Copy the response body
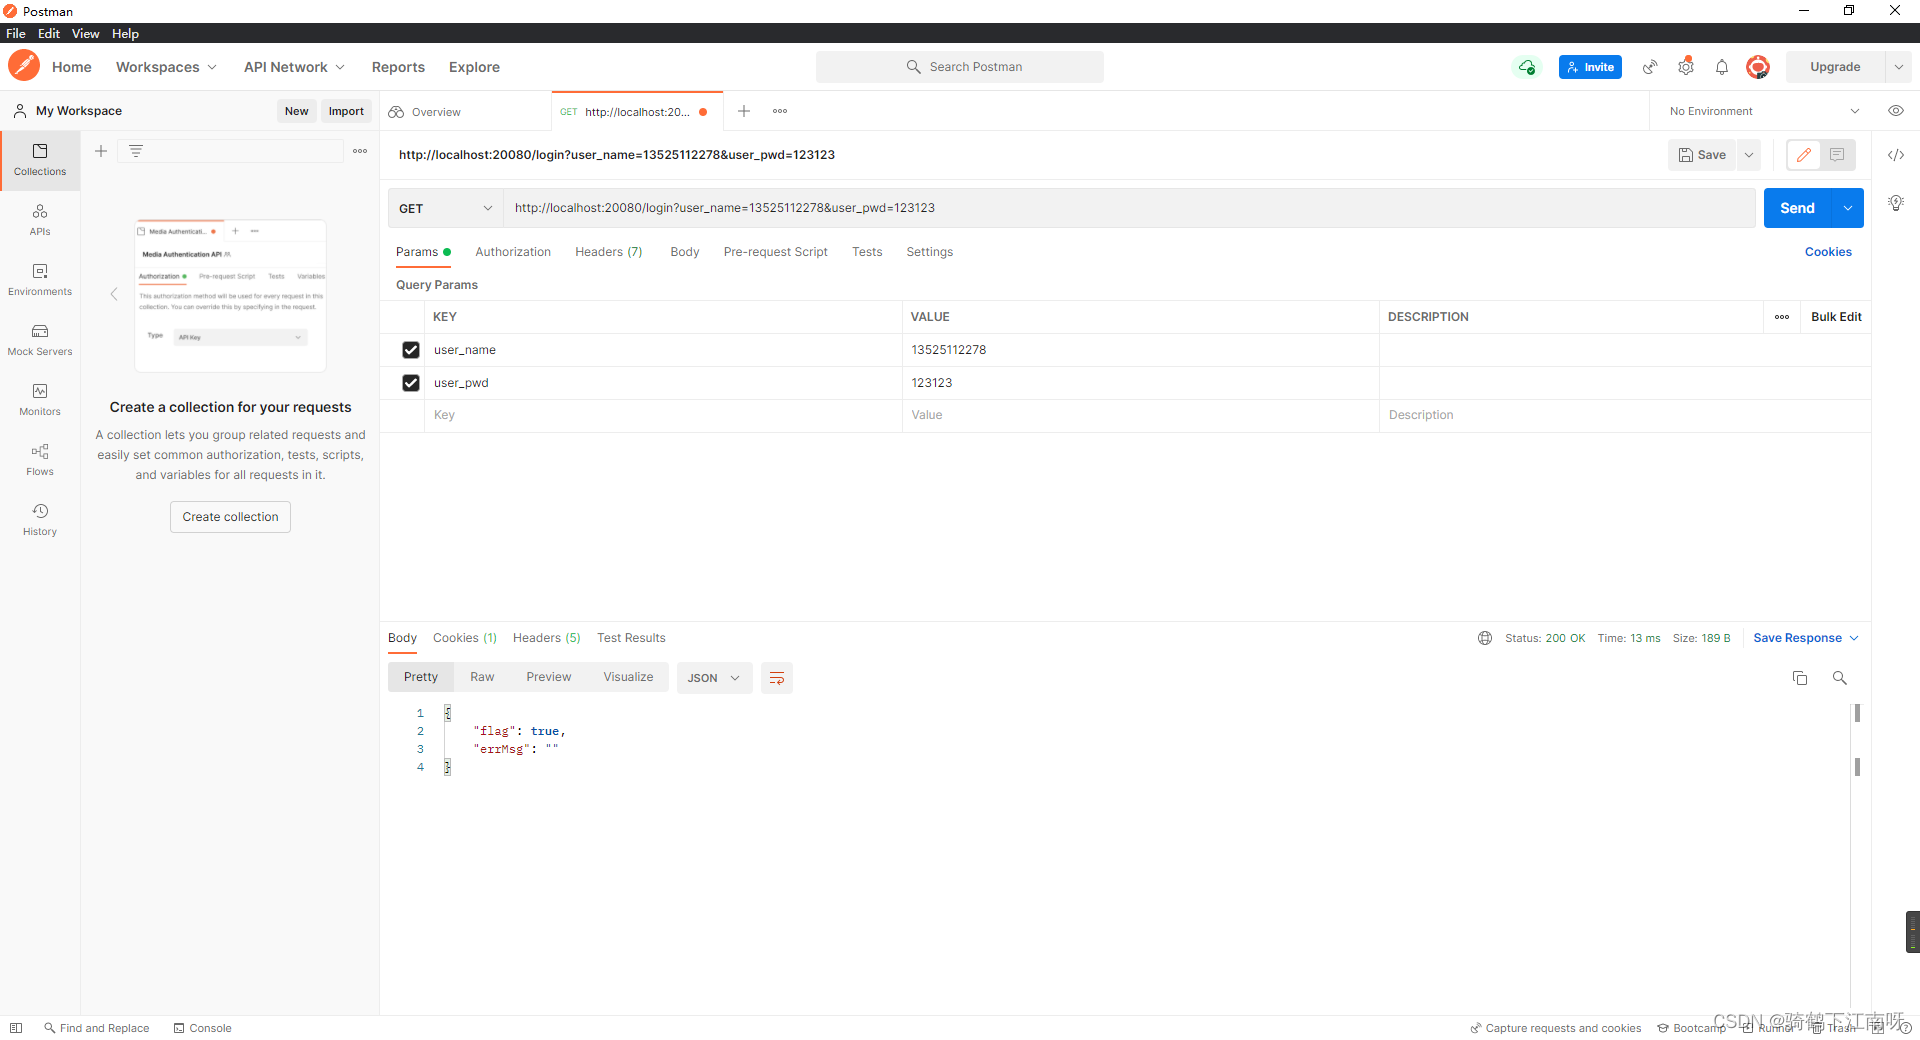The image size is (1920, 1040). click(x=1800, y=678)
